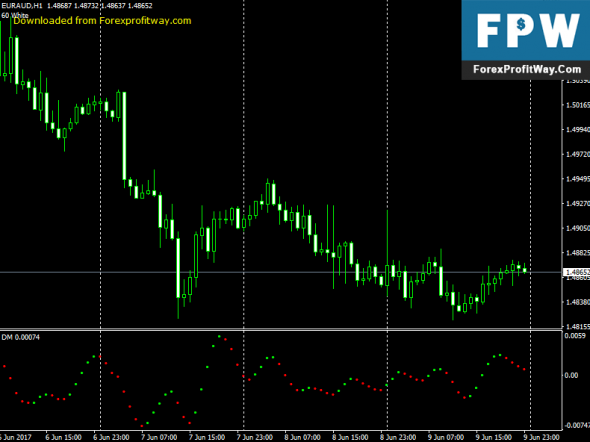The height and width of the screenshot is (442, 590).
Task: Click the 1.49270 price scale label
Action: coord(578,204)
